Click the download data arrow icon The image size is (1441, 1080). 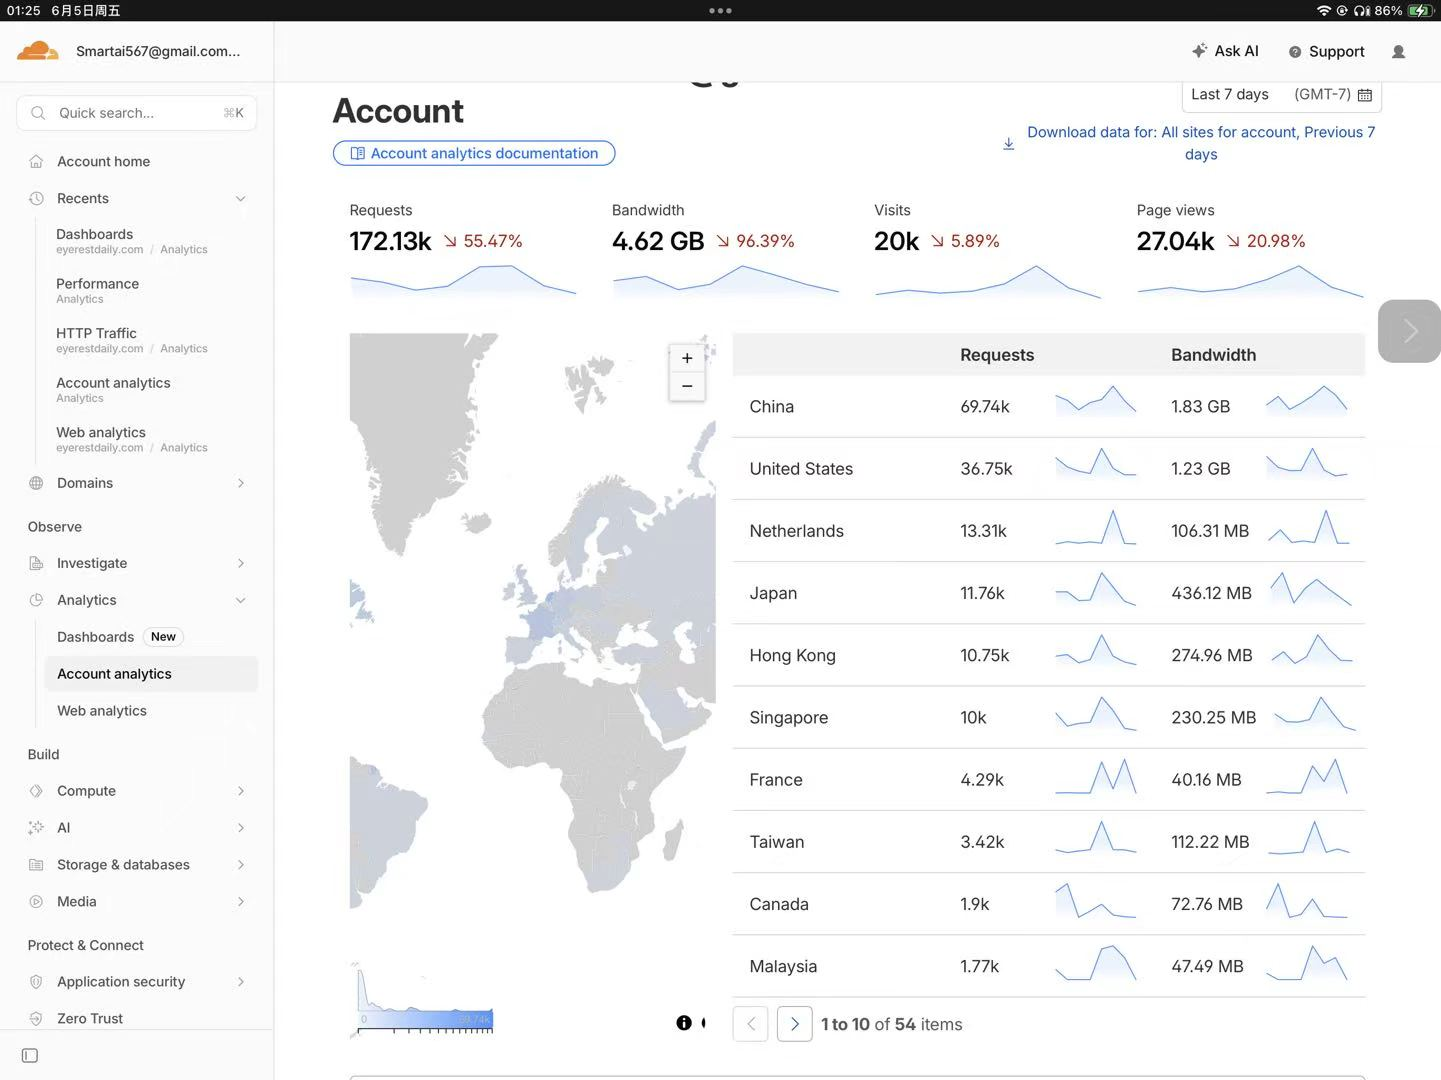tap(1009, 143)
